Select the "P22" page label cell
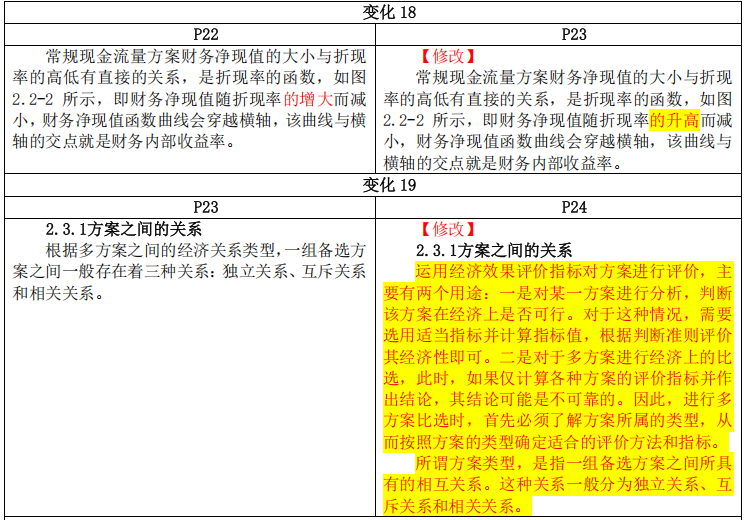744x520 pixels. coord(190,35)
